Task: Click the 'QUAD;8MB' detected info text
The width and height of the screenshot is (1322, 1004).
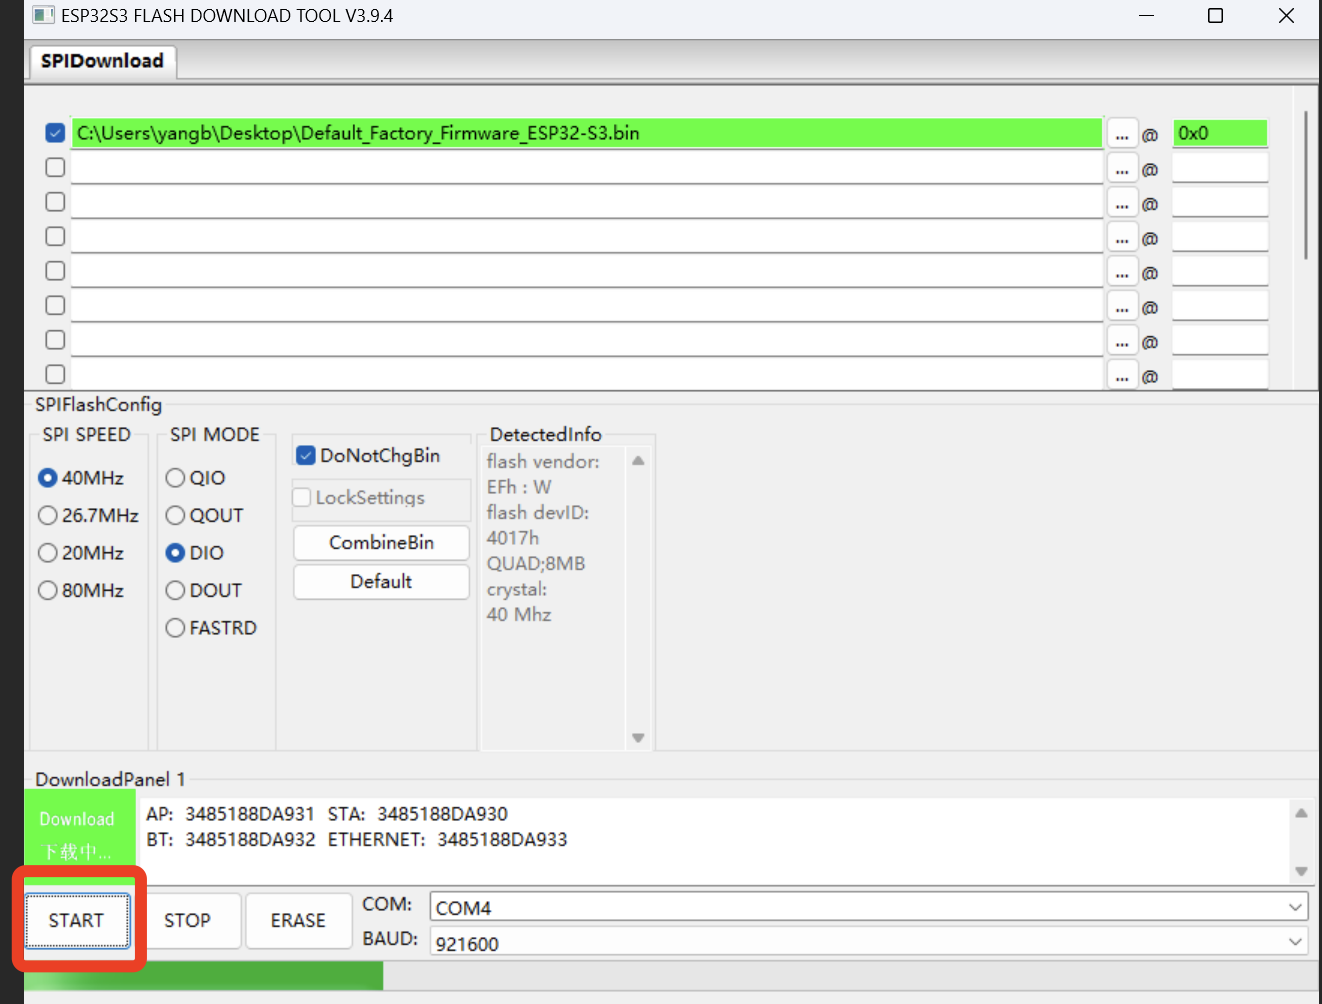Action: click(x=536, y=564)
